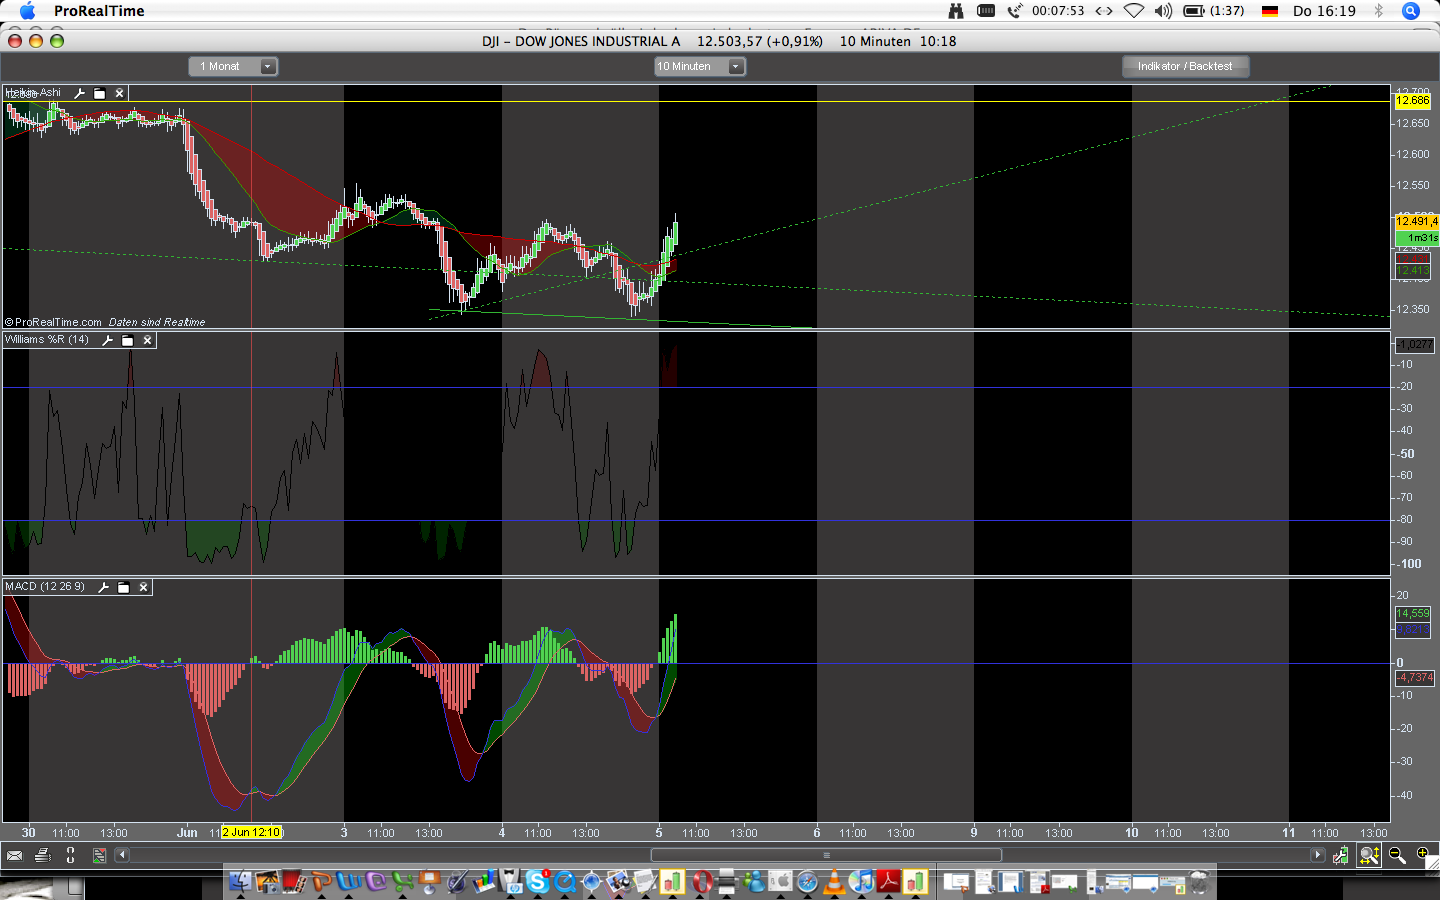Open chart style candlestick wrench icon
The image size is (1440, 900).
1341,855
